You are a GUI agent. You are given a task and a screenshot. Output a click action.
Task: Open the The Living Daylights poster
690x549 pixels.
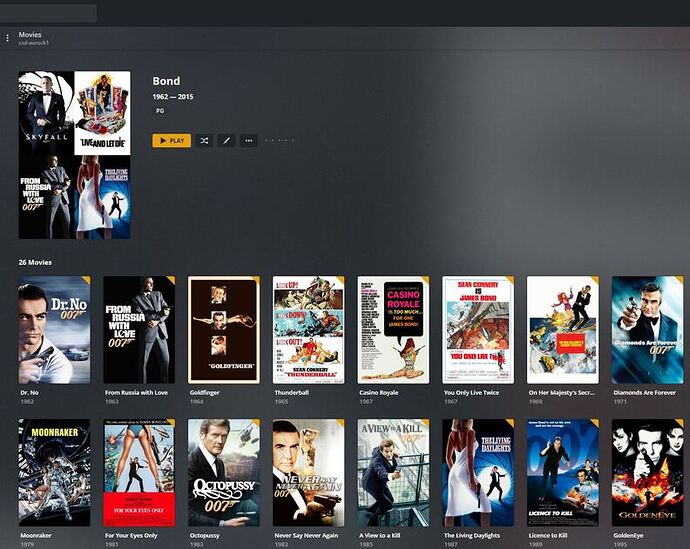point(478,472)
